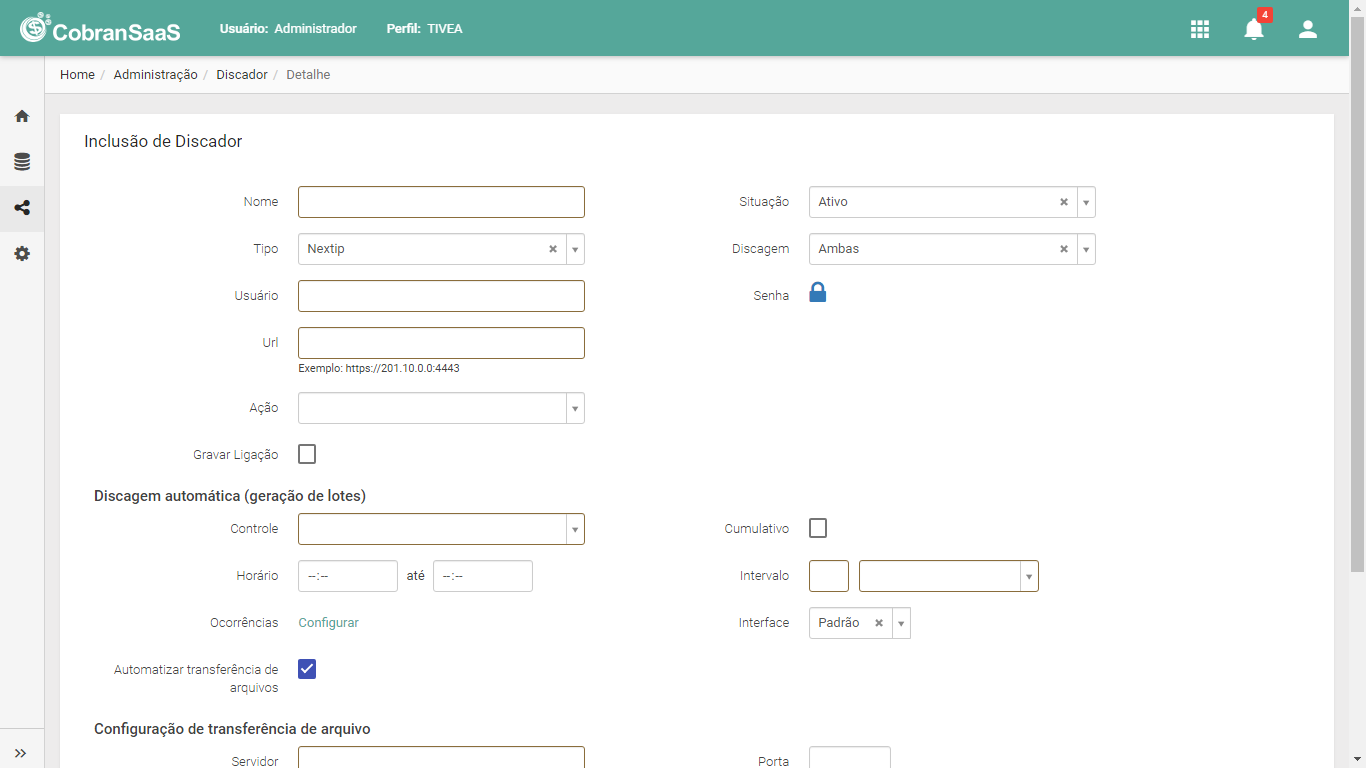
Task: Click the Horário end time field
Action: 483,576
